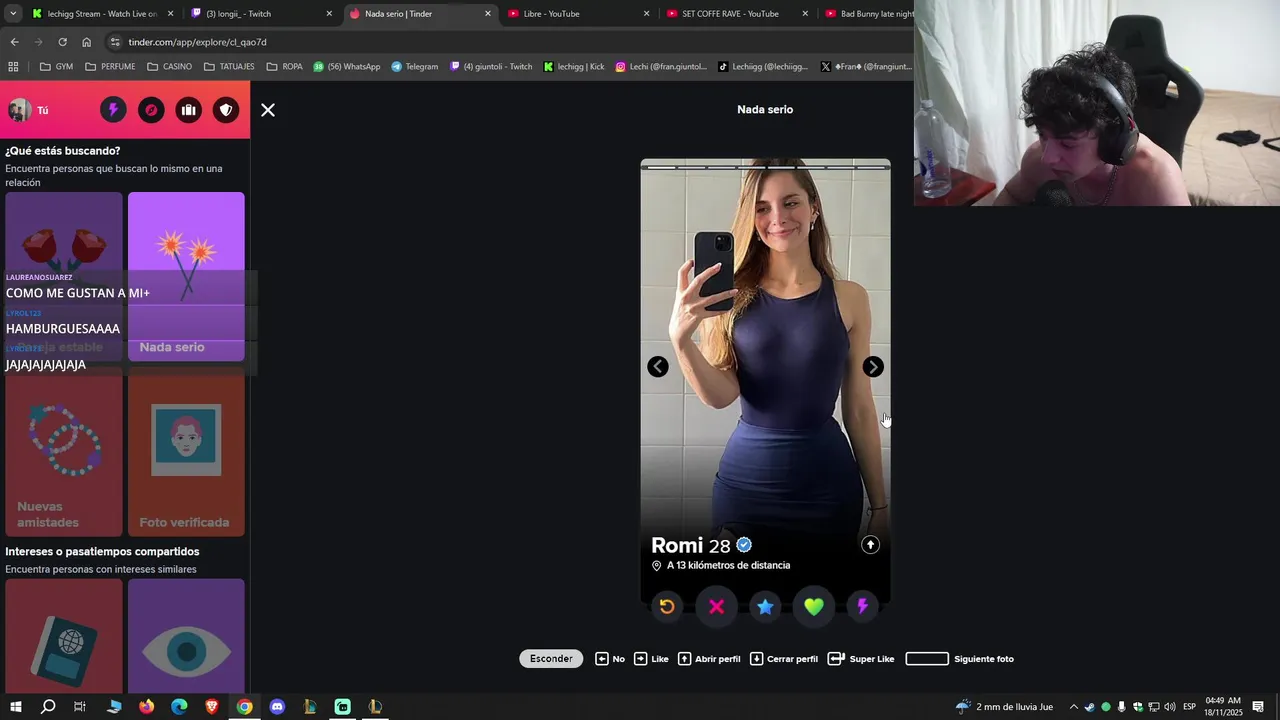This screenshot has height=720, width=1280.
Task: Click the Super Like shortcut hint
Action: click(x=861, y=659)
